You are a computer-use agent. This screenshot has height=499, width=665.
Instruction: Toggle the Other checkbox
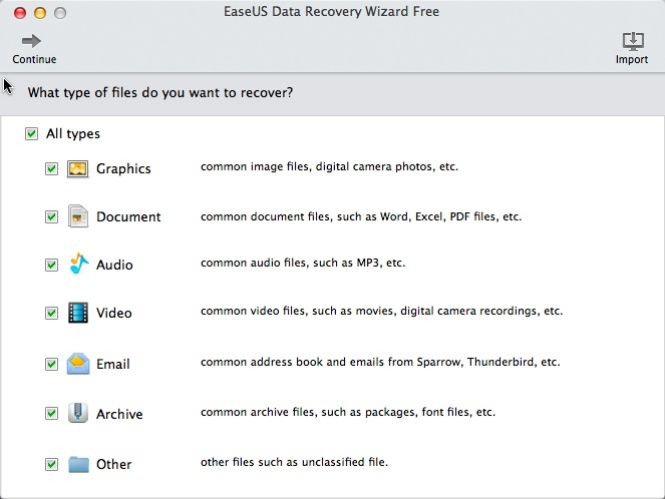click(51, 464)
